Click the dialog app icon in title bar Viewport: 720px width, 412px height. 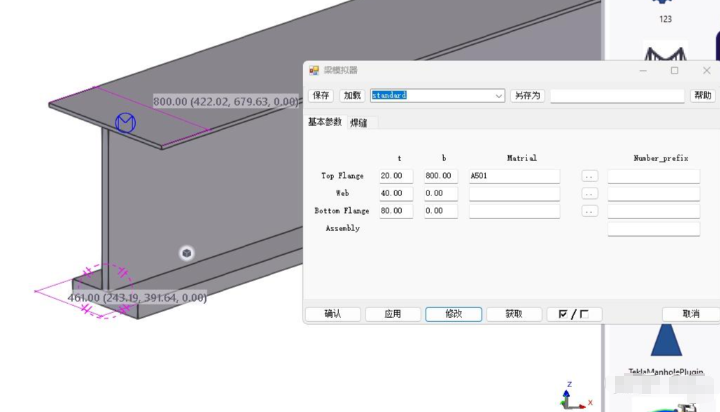tap(314, 71)
